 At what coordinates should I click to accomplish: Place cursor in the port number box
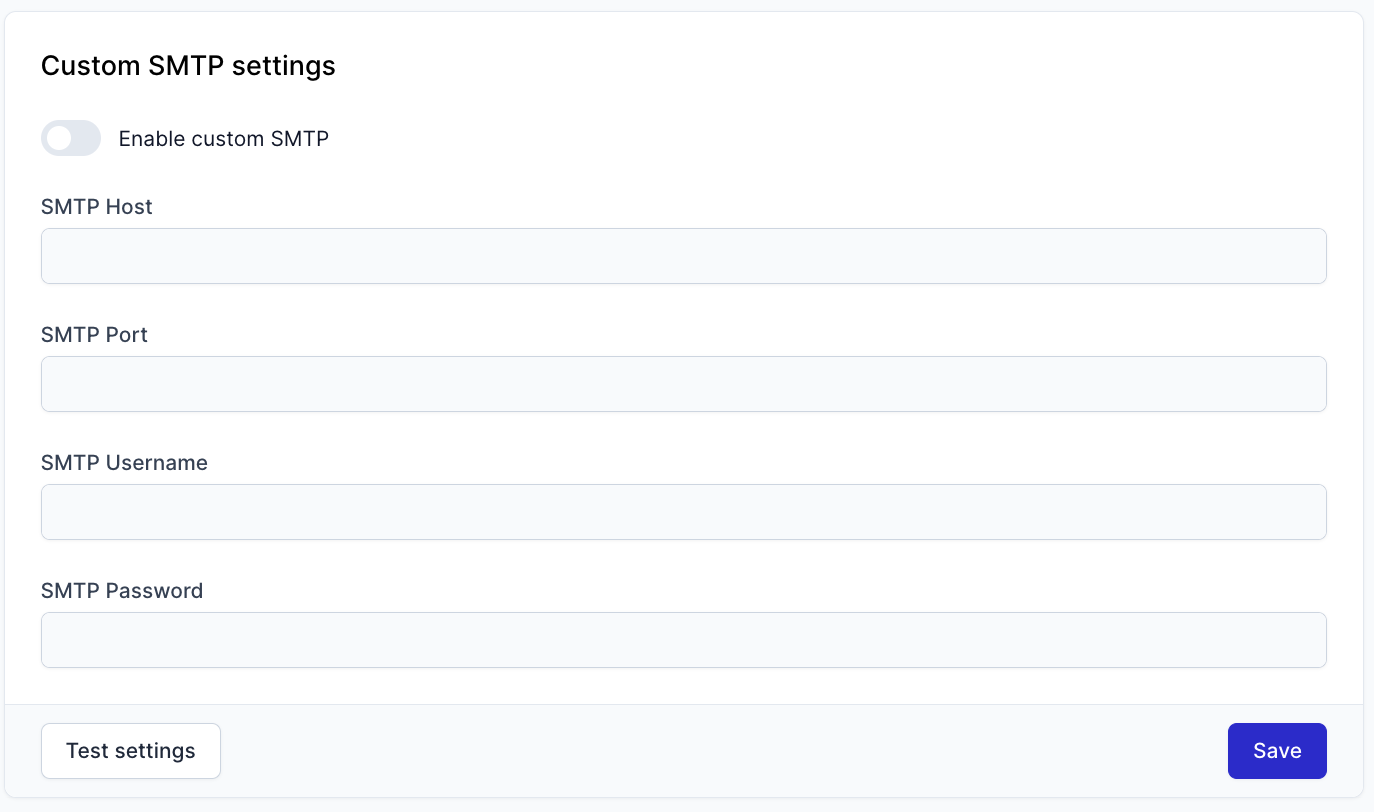[684, 384]
